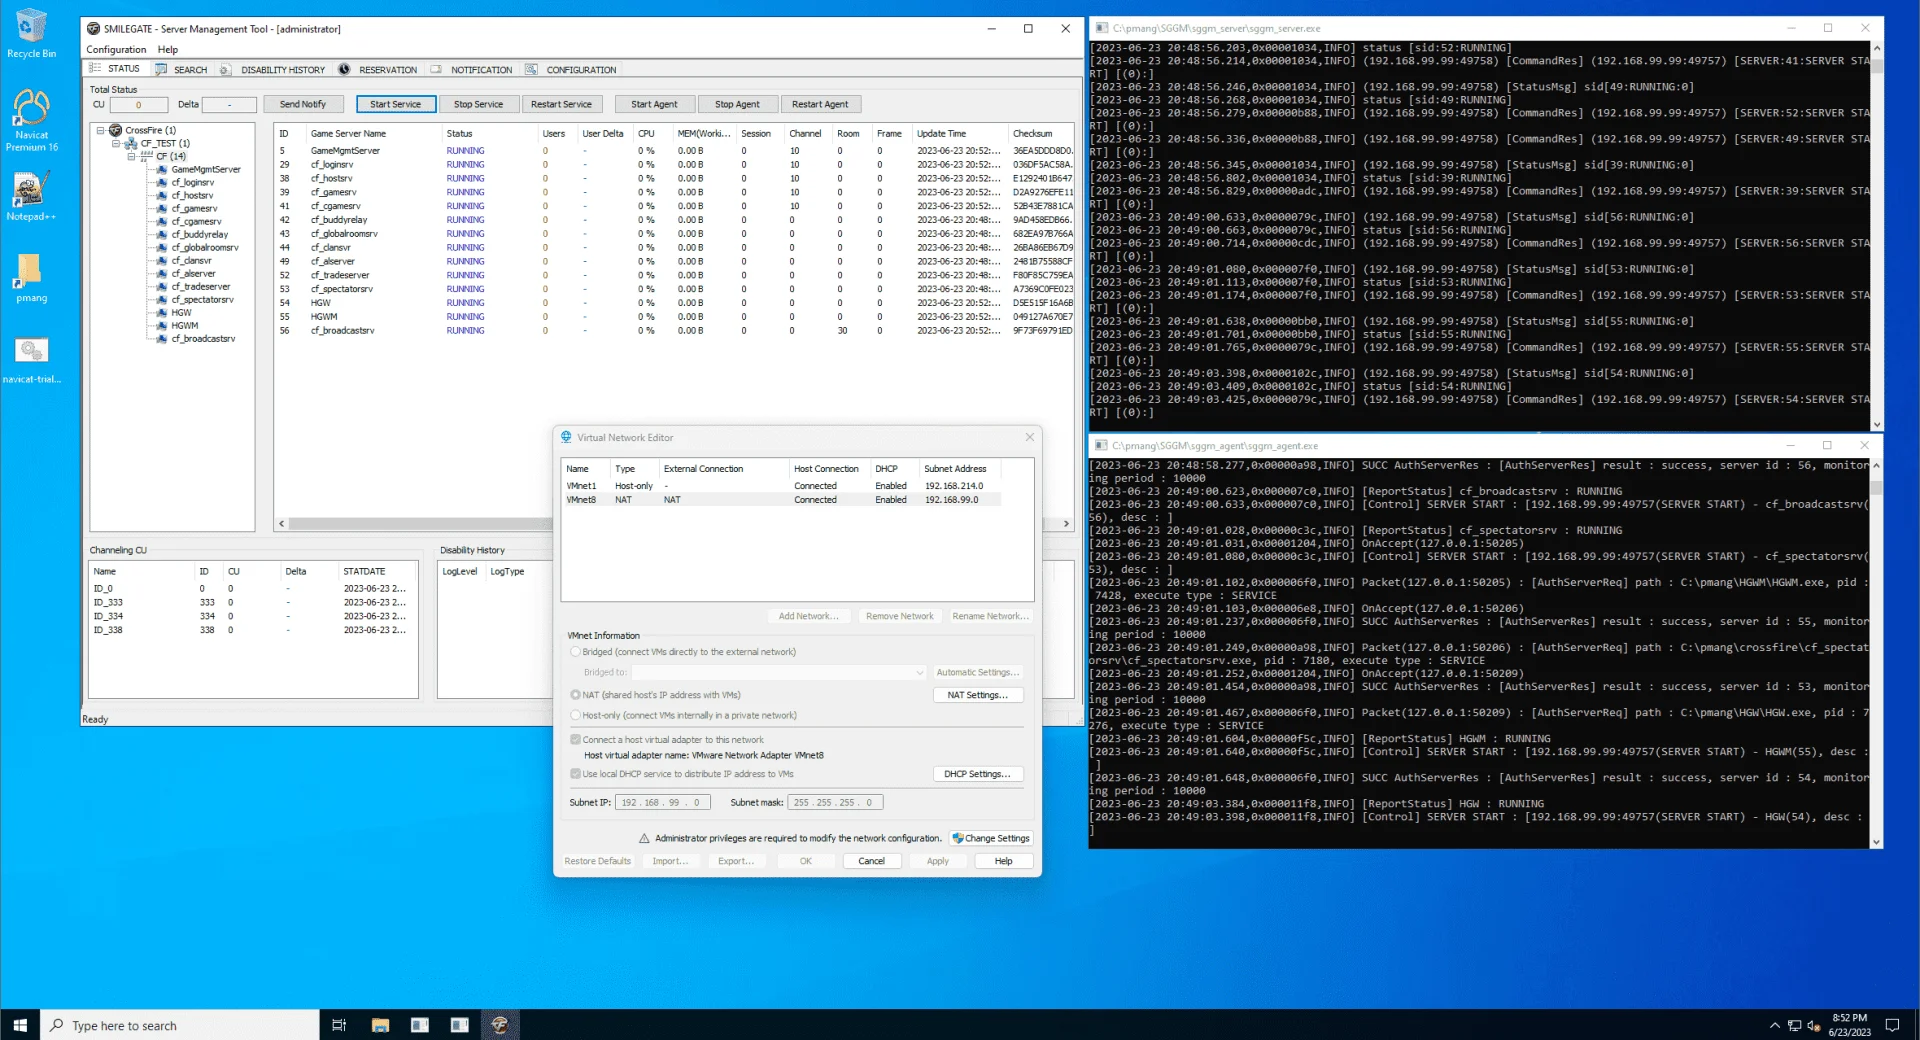Viewport: 1920px width, 1040px height.
Task: Open the Bridged to dropdown
Action: (x=779, y=672)
